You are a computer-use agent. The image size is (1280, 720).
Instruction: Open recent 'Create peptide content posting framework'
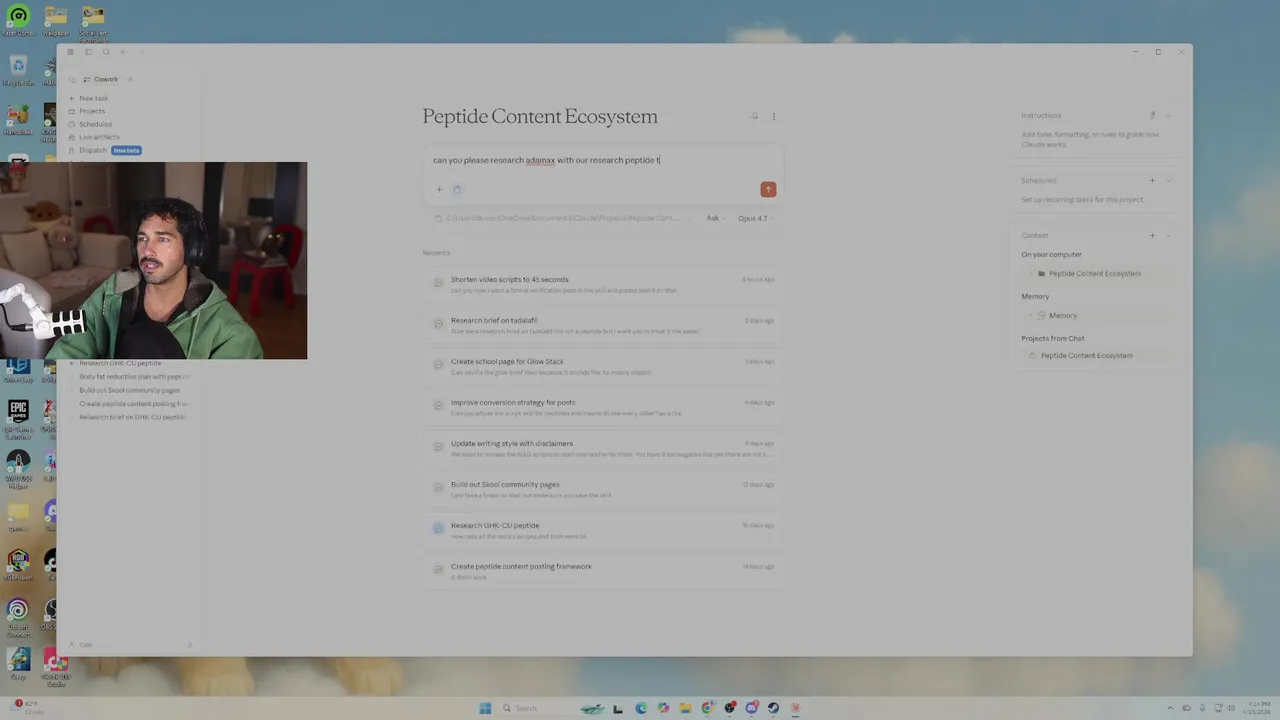point(604,571)
